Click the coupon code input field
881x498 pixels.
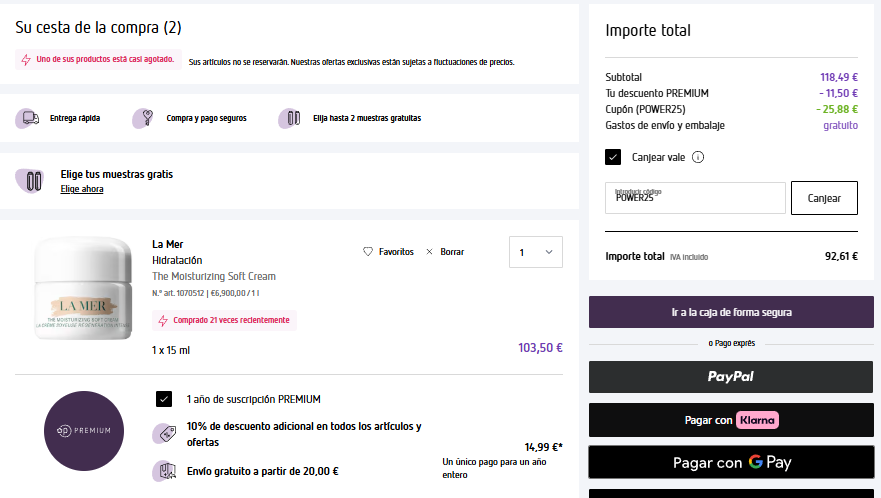point(696,198)
